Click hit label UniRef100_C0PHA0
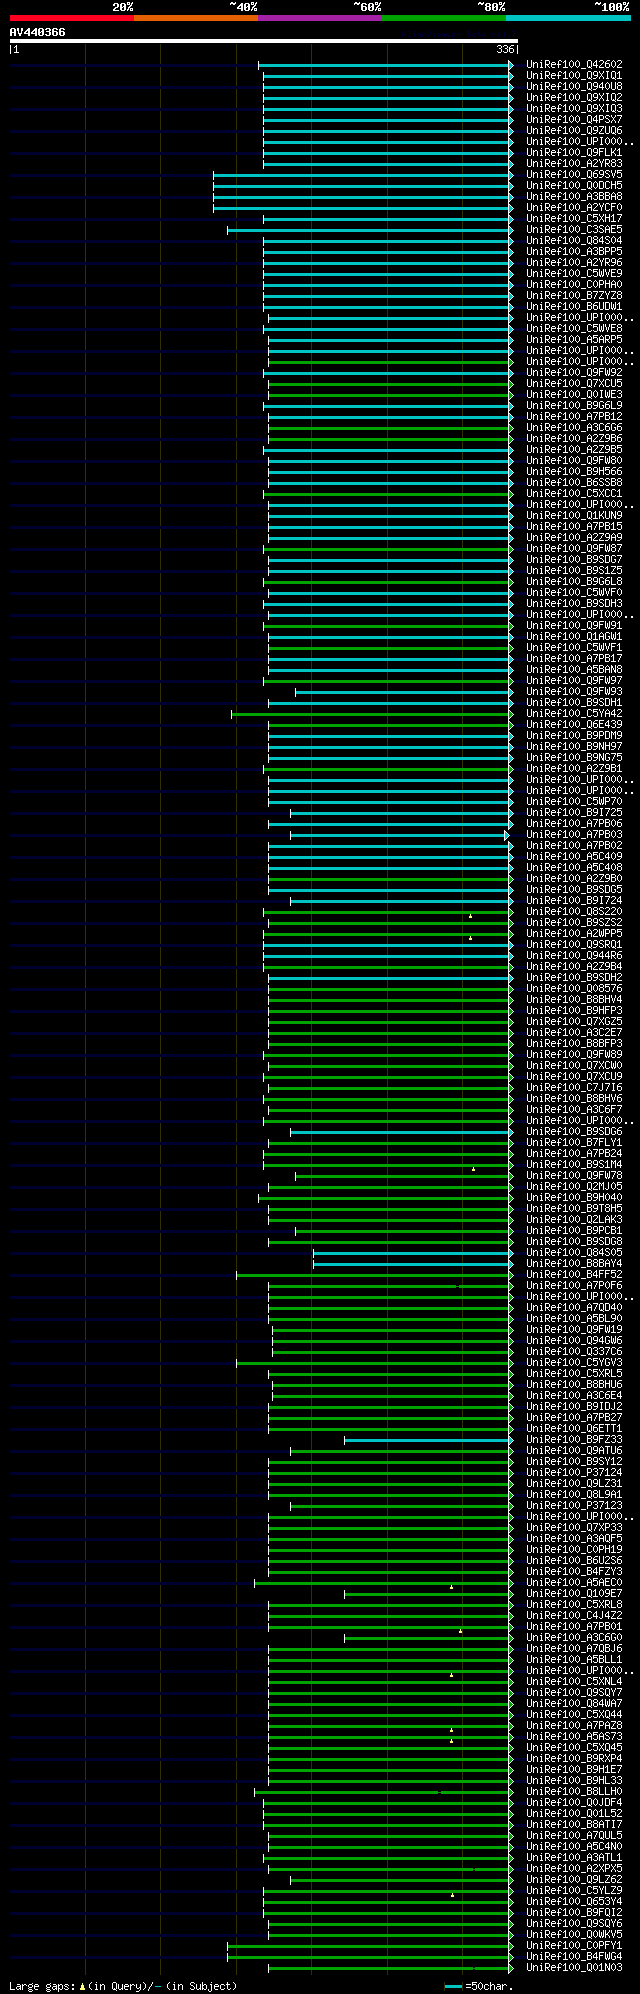The width and height of the screenshot is (640, 1994). tap(574, 285)
